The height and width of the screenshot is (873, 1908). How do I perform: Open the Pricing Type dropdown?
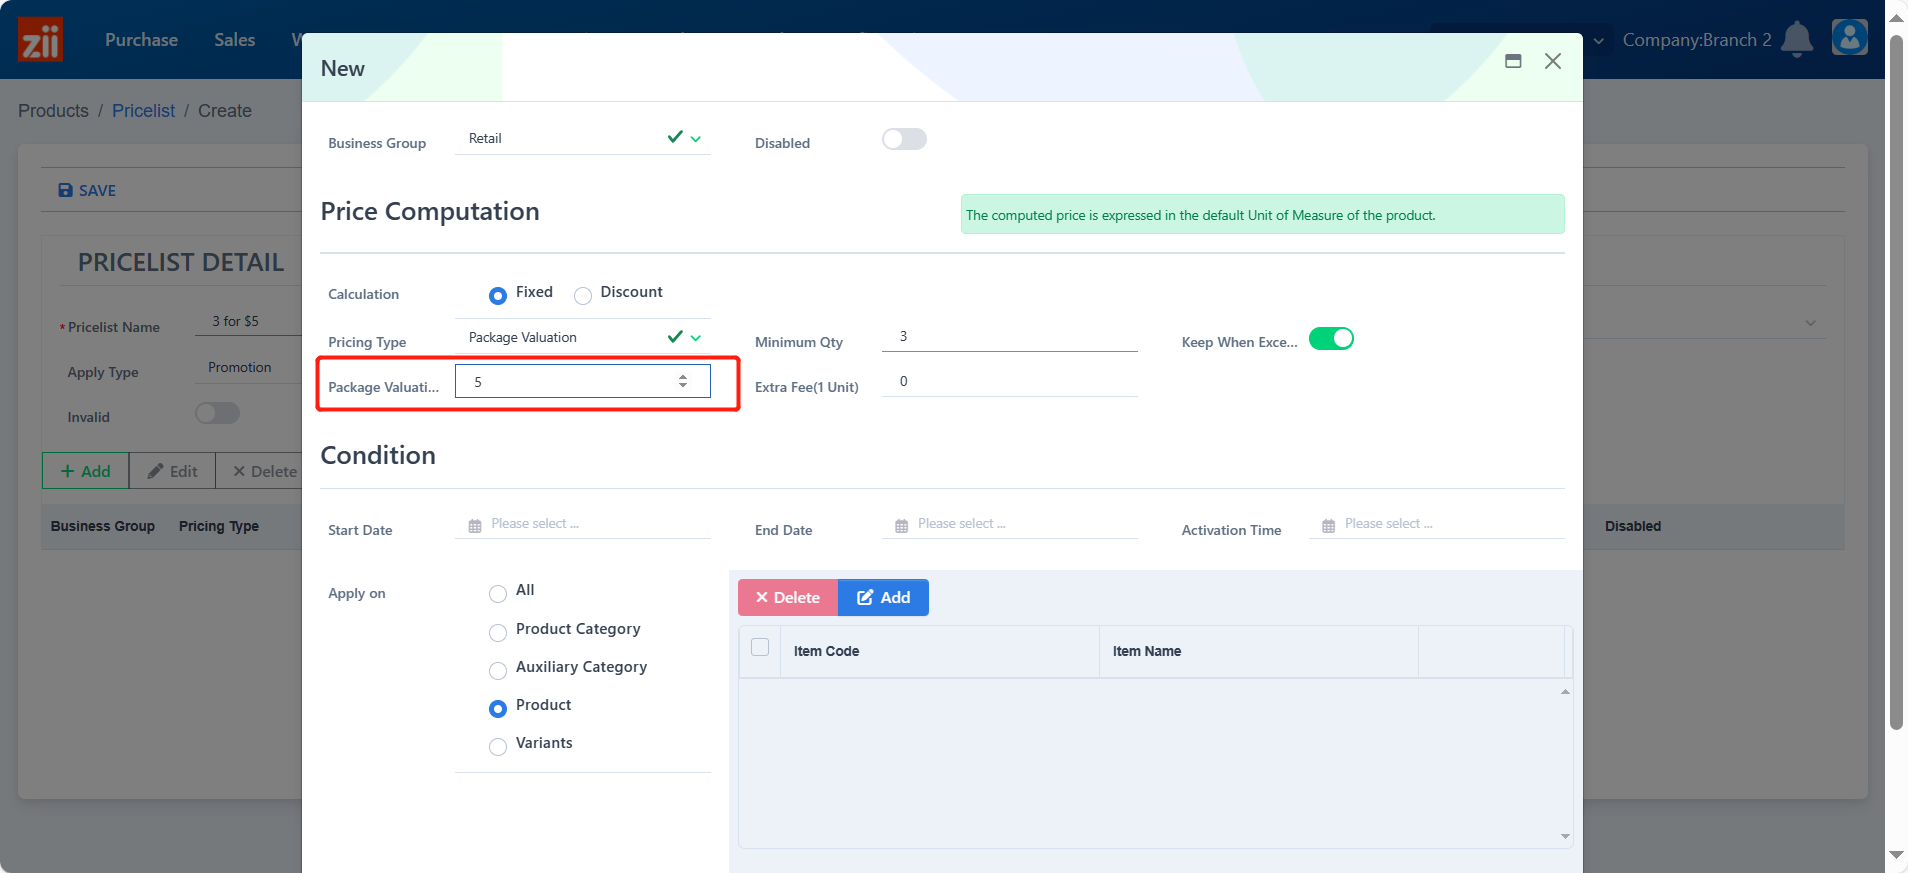(583, 337)
